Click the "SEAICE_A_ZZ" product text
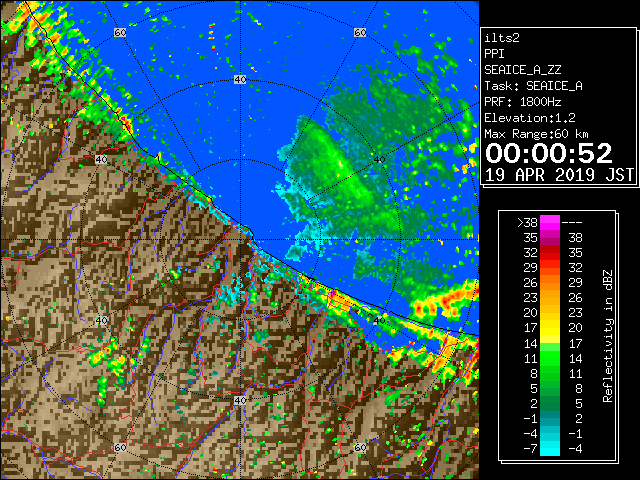Screen dimensions: 640x480 pyautogui.click(x=522, y=70)
